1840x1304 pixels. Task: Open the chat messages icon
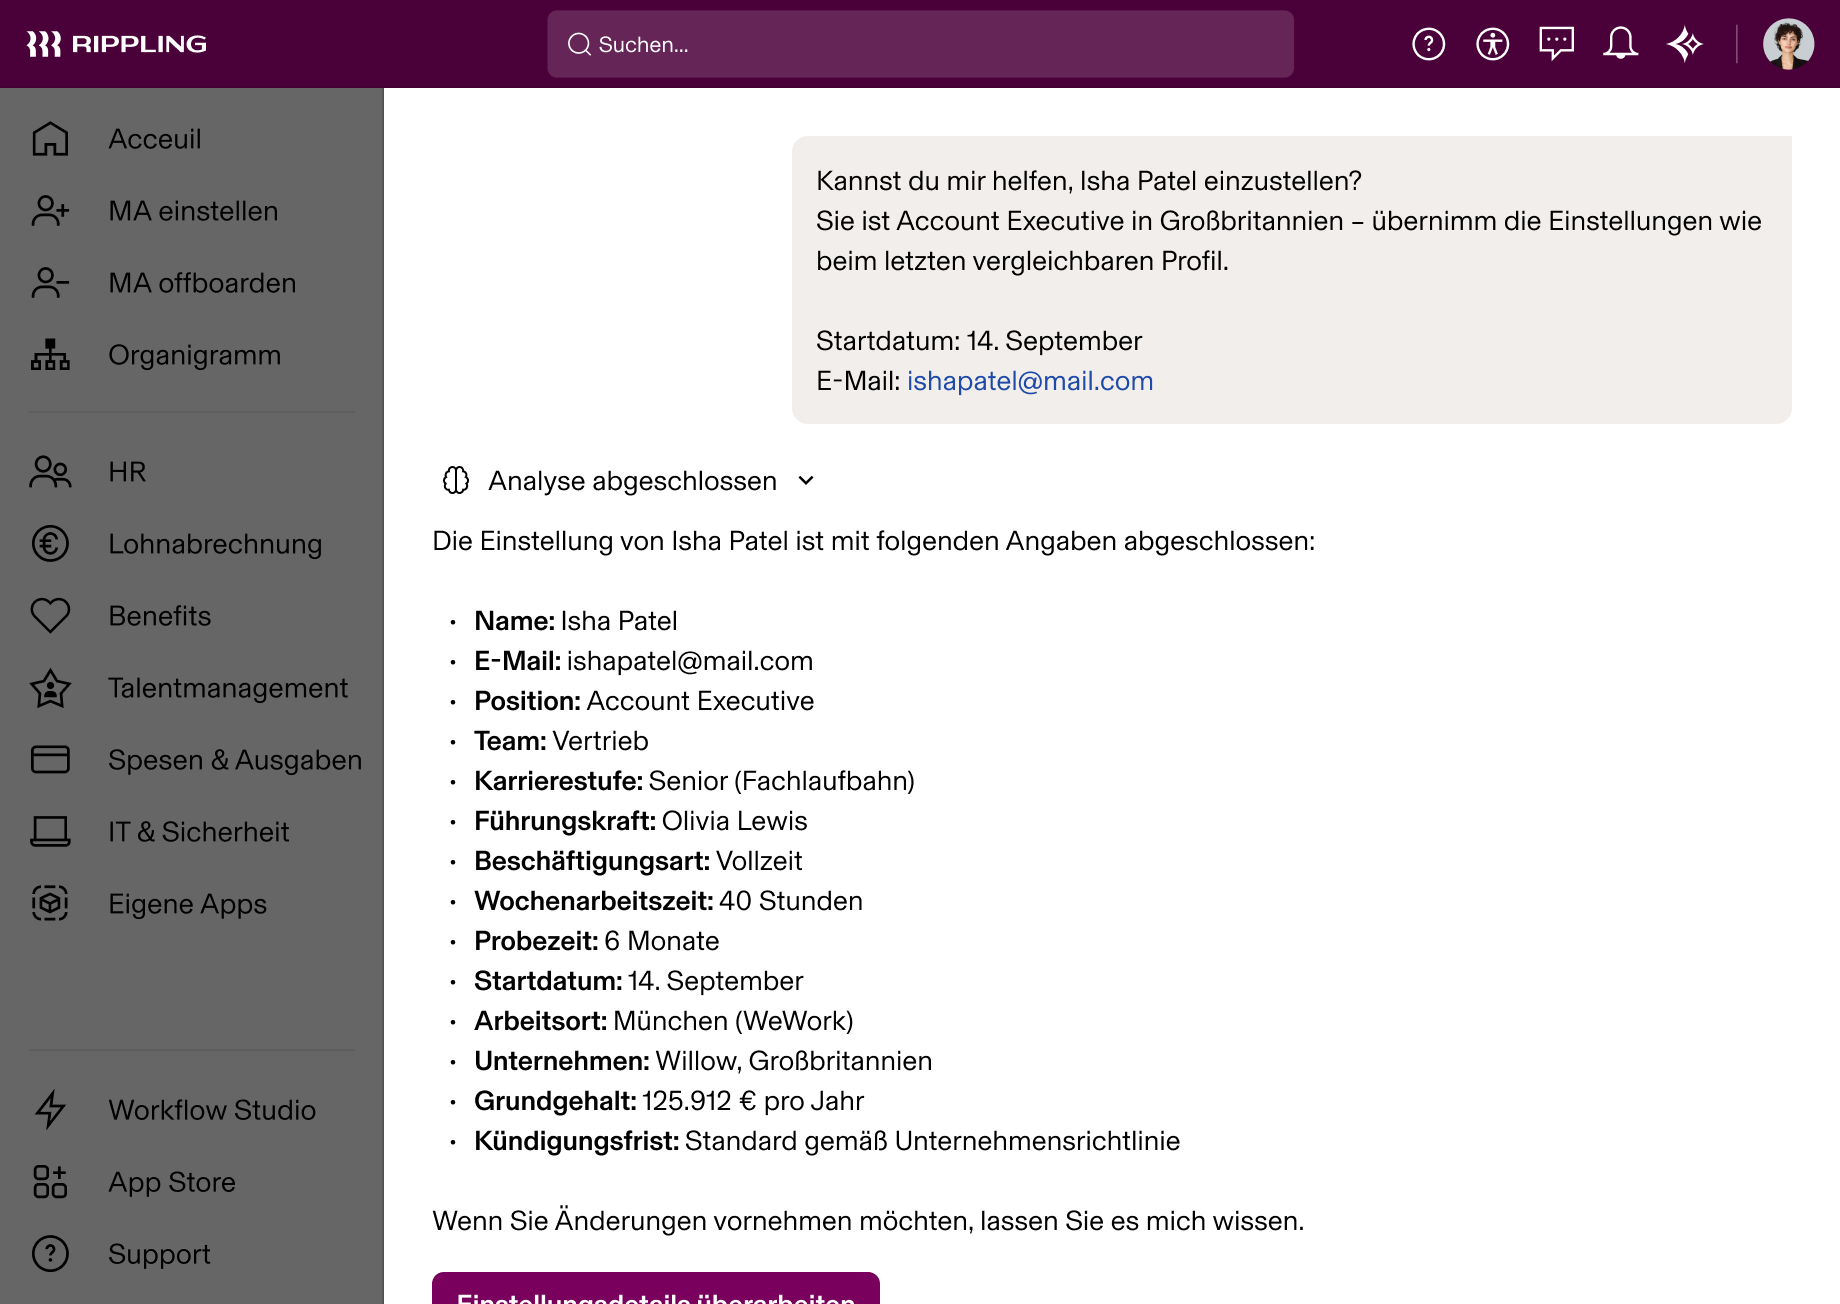tap(1557, 43)
